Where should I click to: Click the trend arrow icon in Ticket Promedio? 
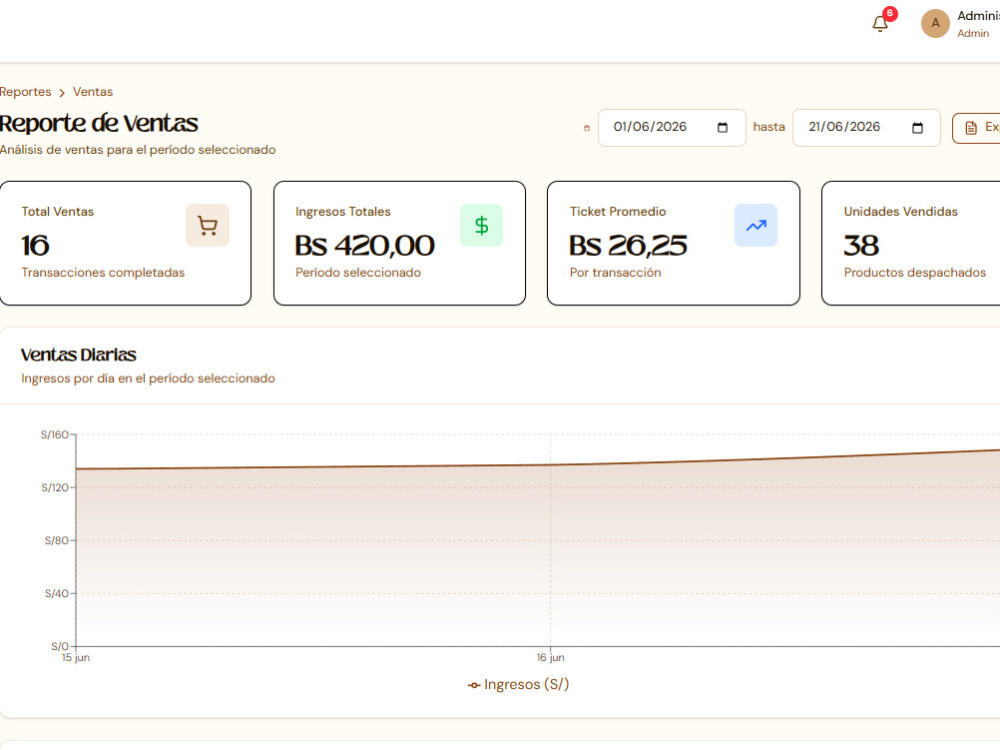(756, 225)
